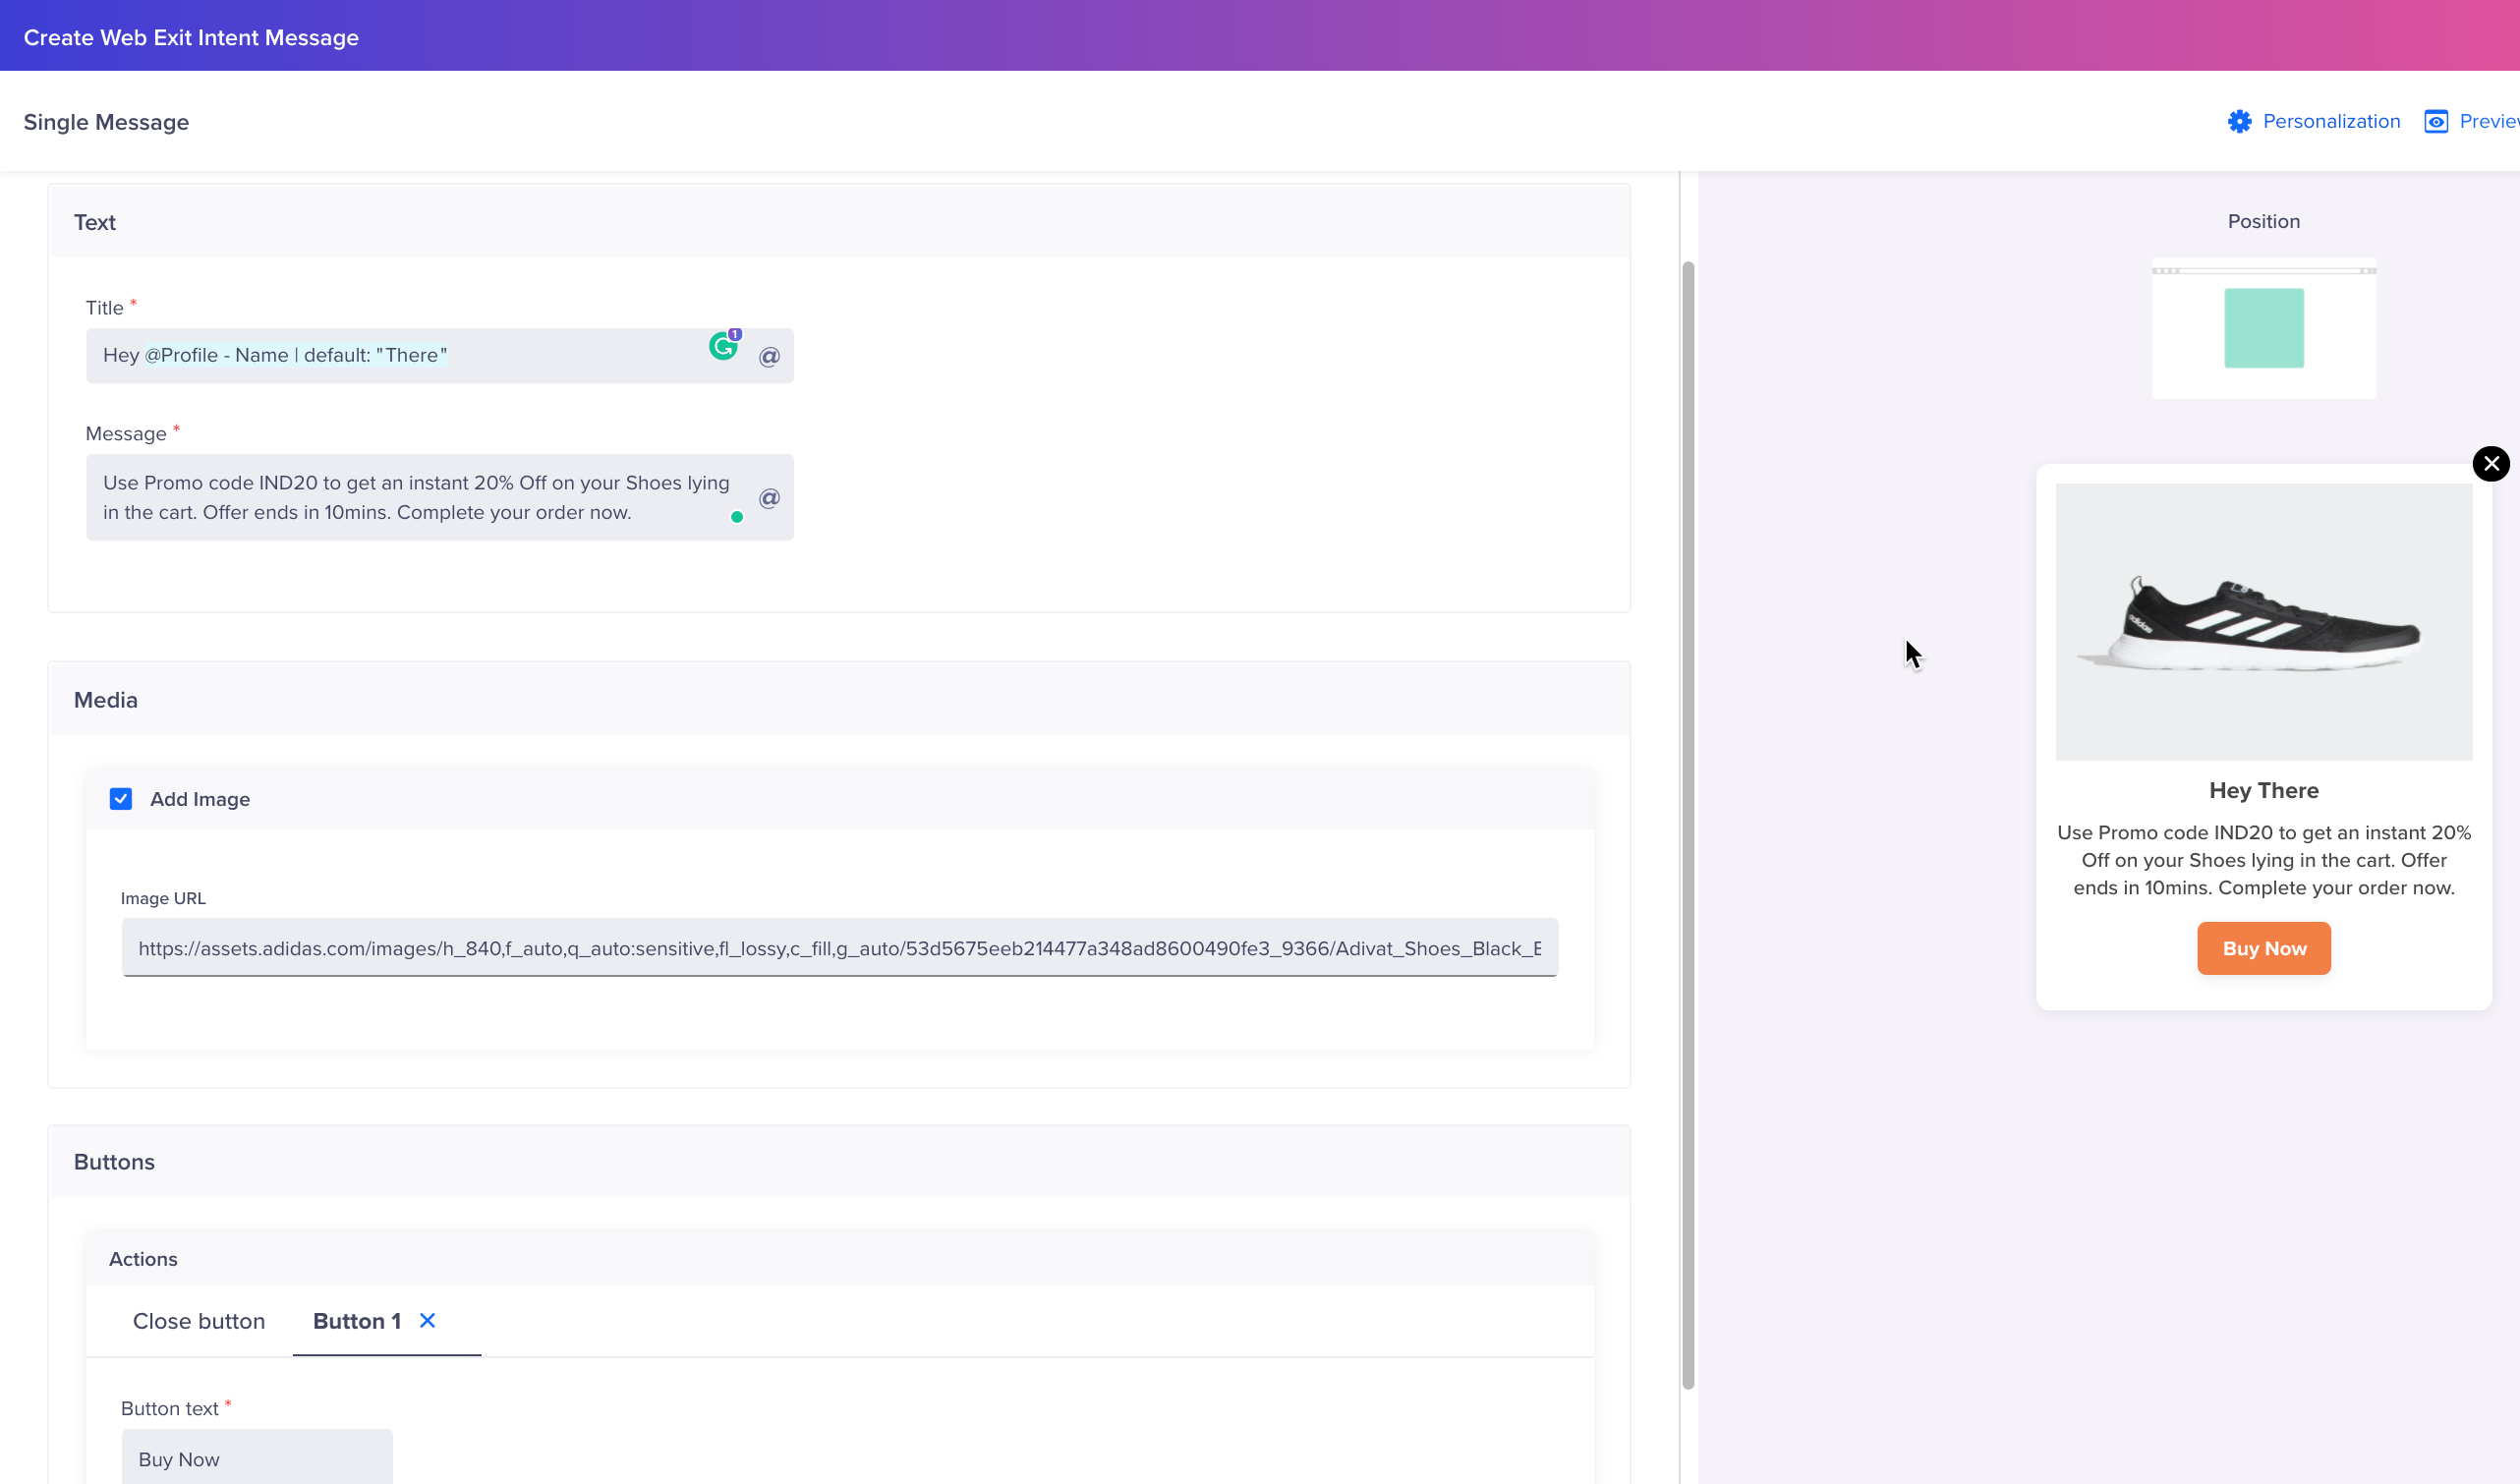Uncheck the Add Image checkbox
The height and width of the screenshot is (1484, 2520).
[121, 799]
